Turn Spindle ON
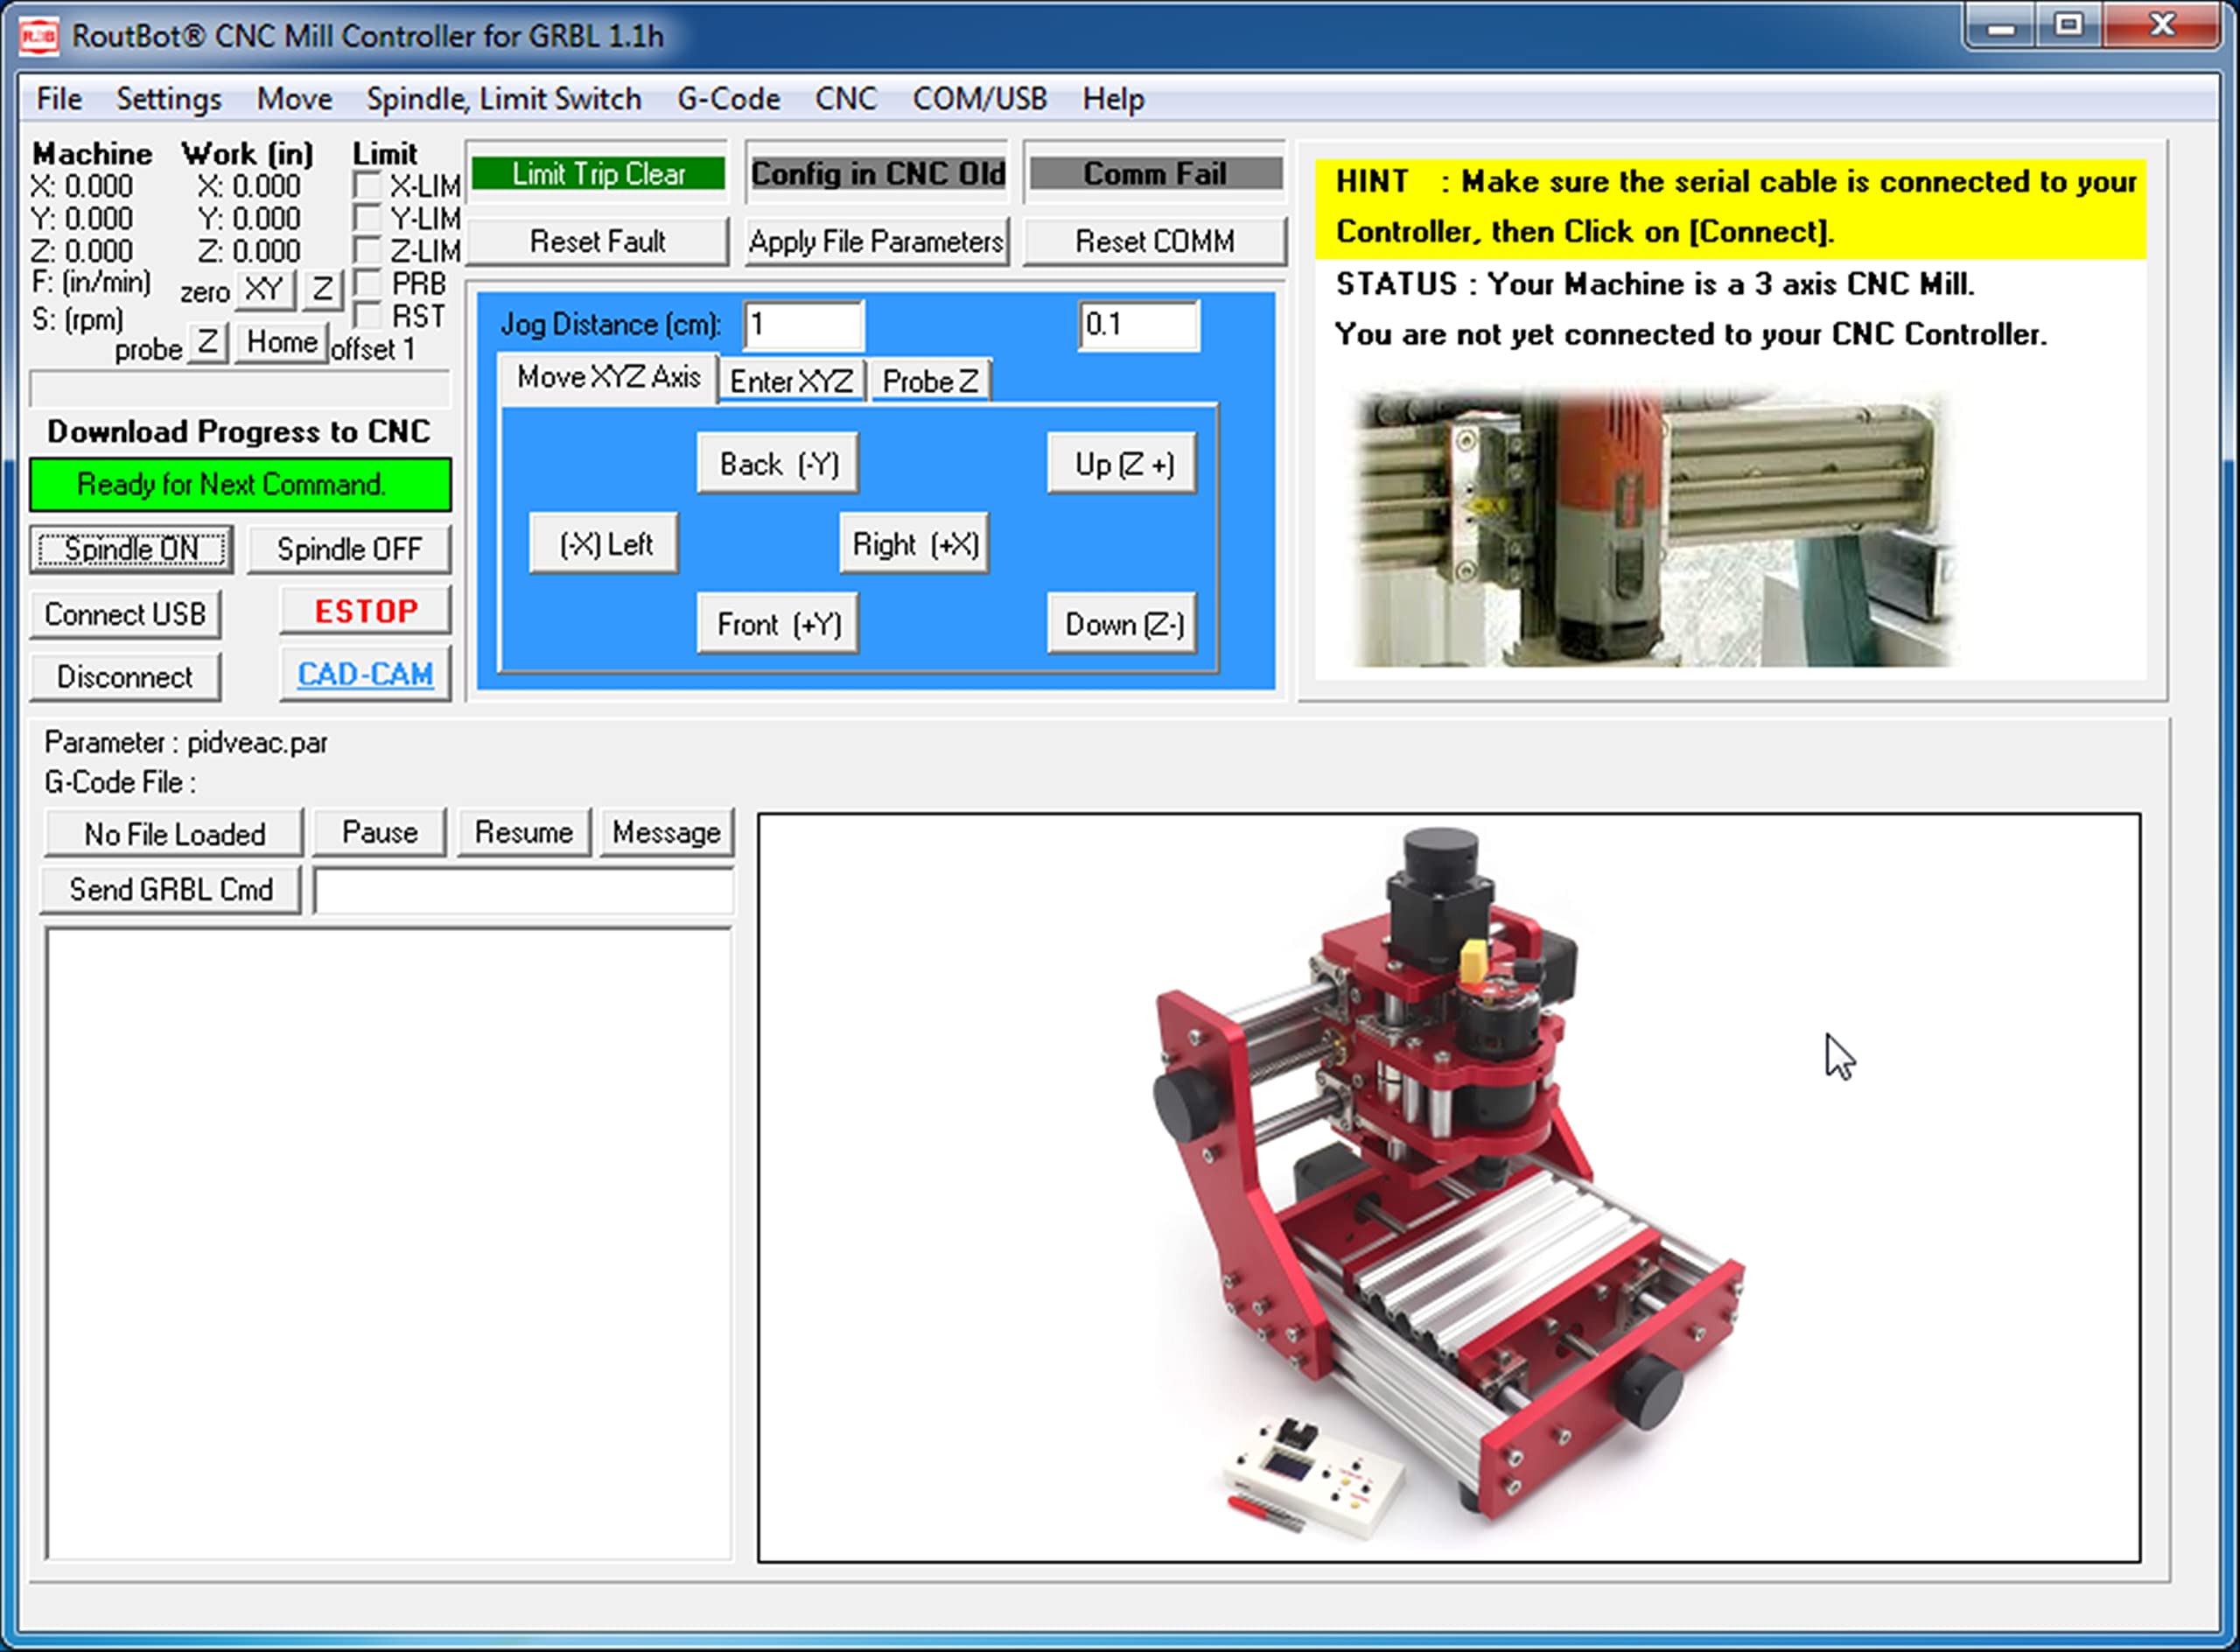The image size is (2240, 1652). point(131,549)
